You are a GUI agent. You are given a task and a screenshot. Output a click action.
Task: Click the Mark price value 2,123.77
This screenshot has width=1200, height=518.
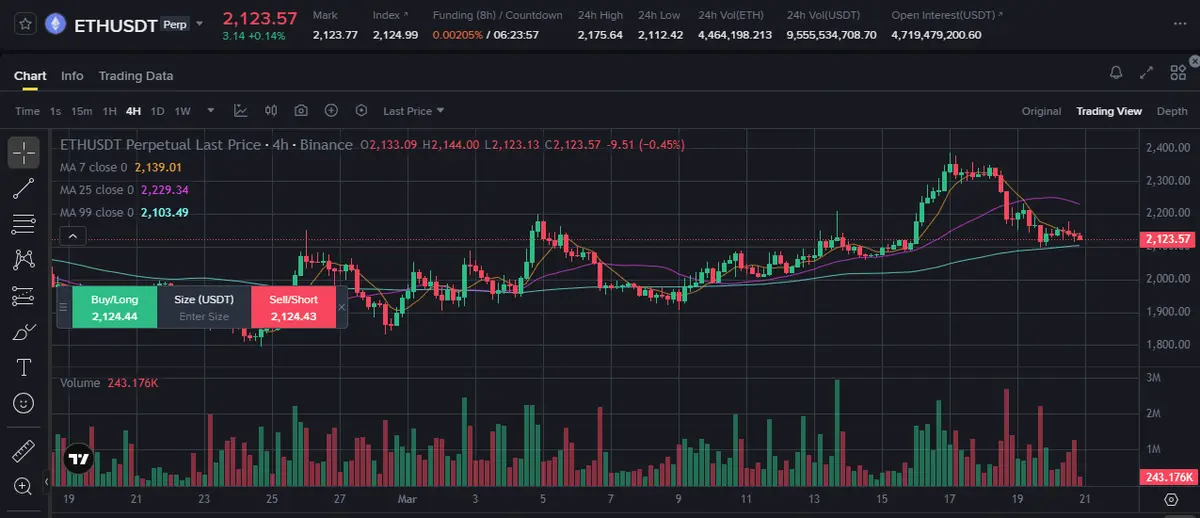[335, 35]
